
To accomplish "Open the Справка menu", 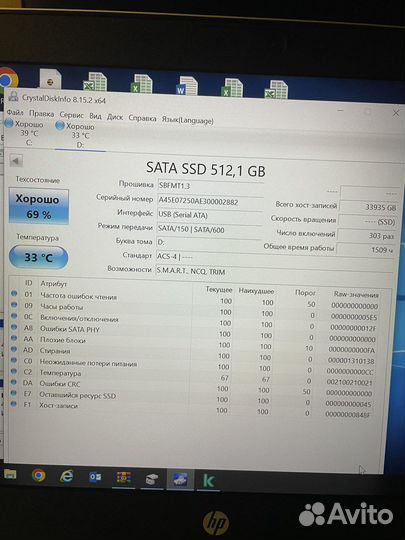I will (142, 118).
